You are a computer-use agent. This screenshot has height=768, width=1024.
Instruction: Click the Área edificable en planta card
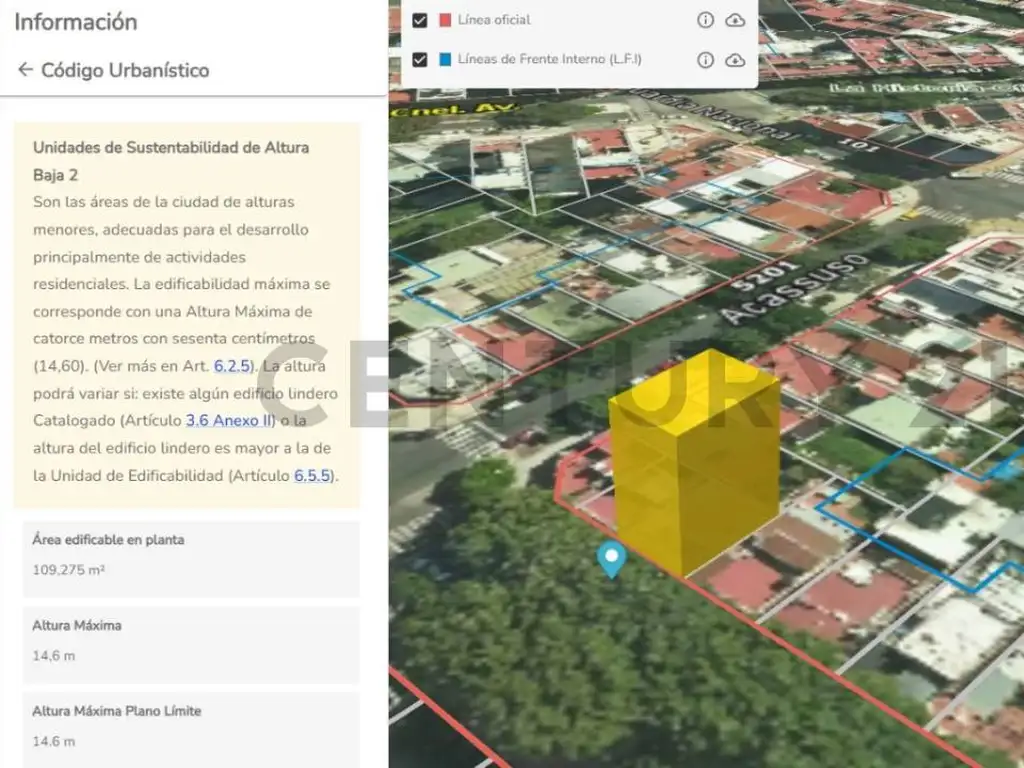click(x=190, y=558)
